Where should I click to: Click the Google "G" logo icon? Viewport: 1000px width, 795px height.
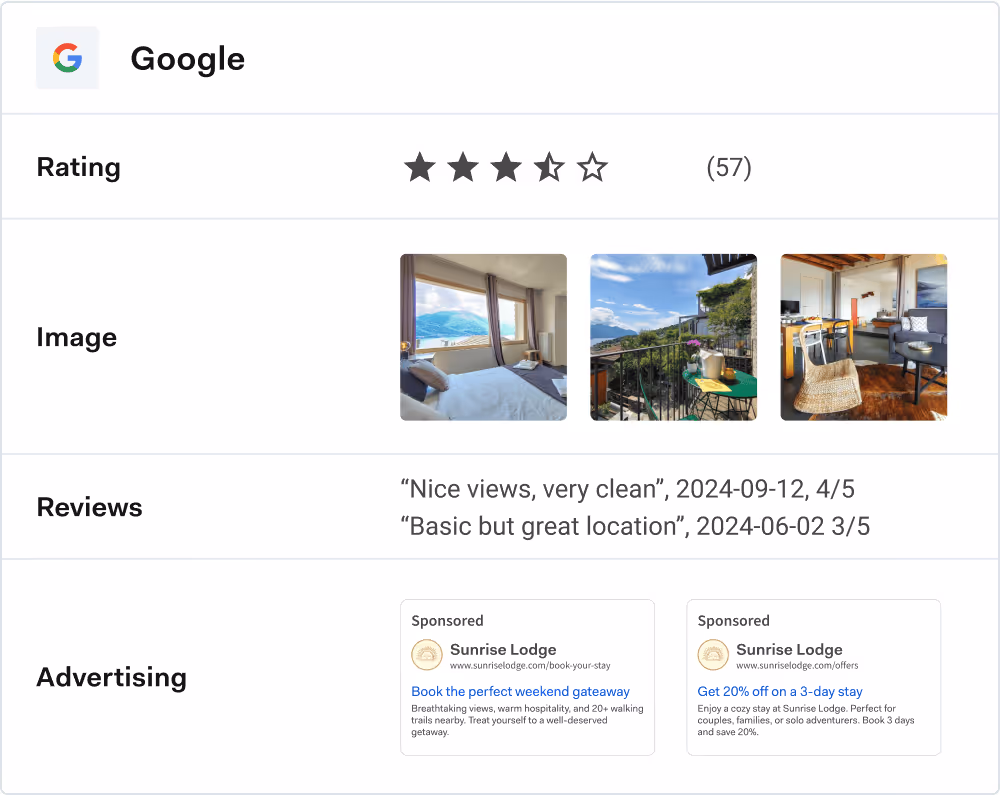tap(67, 58)
